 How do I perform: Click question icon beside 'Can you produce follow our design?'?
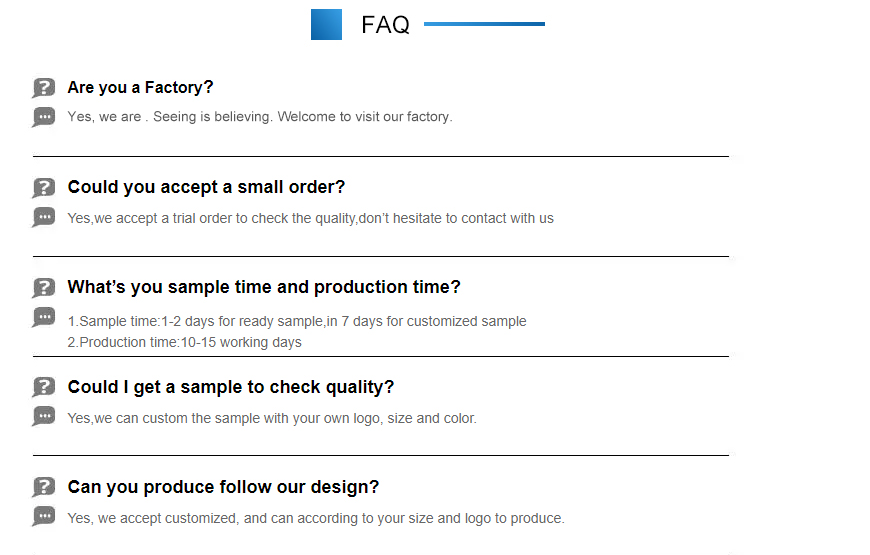click(44, 487)
